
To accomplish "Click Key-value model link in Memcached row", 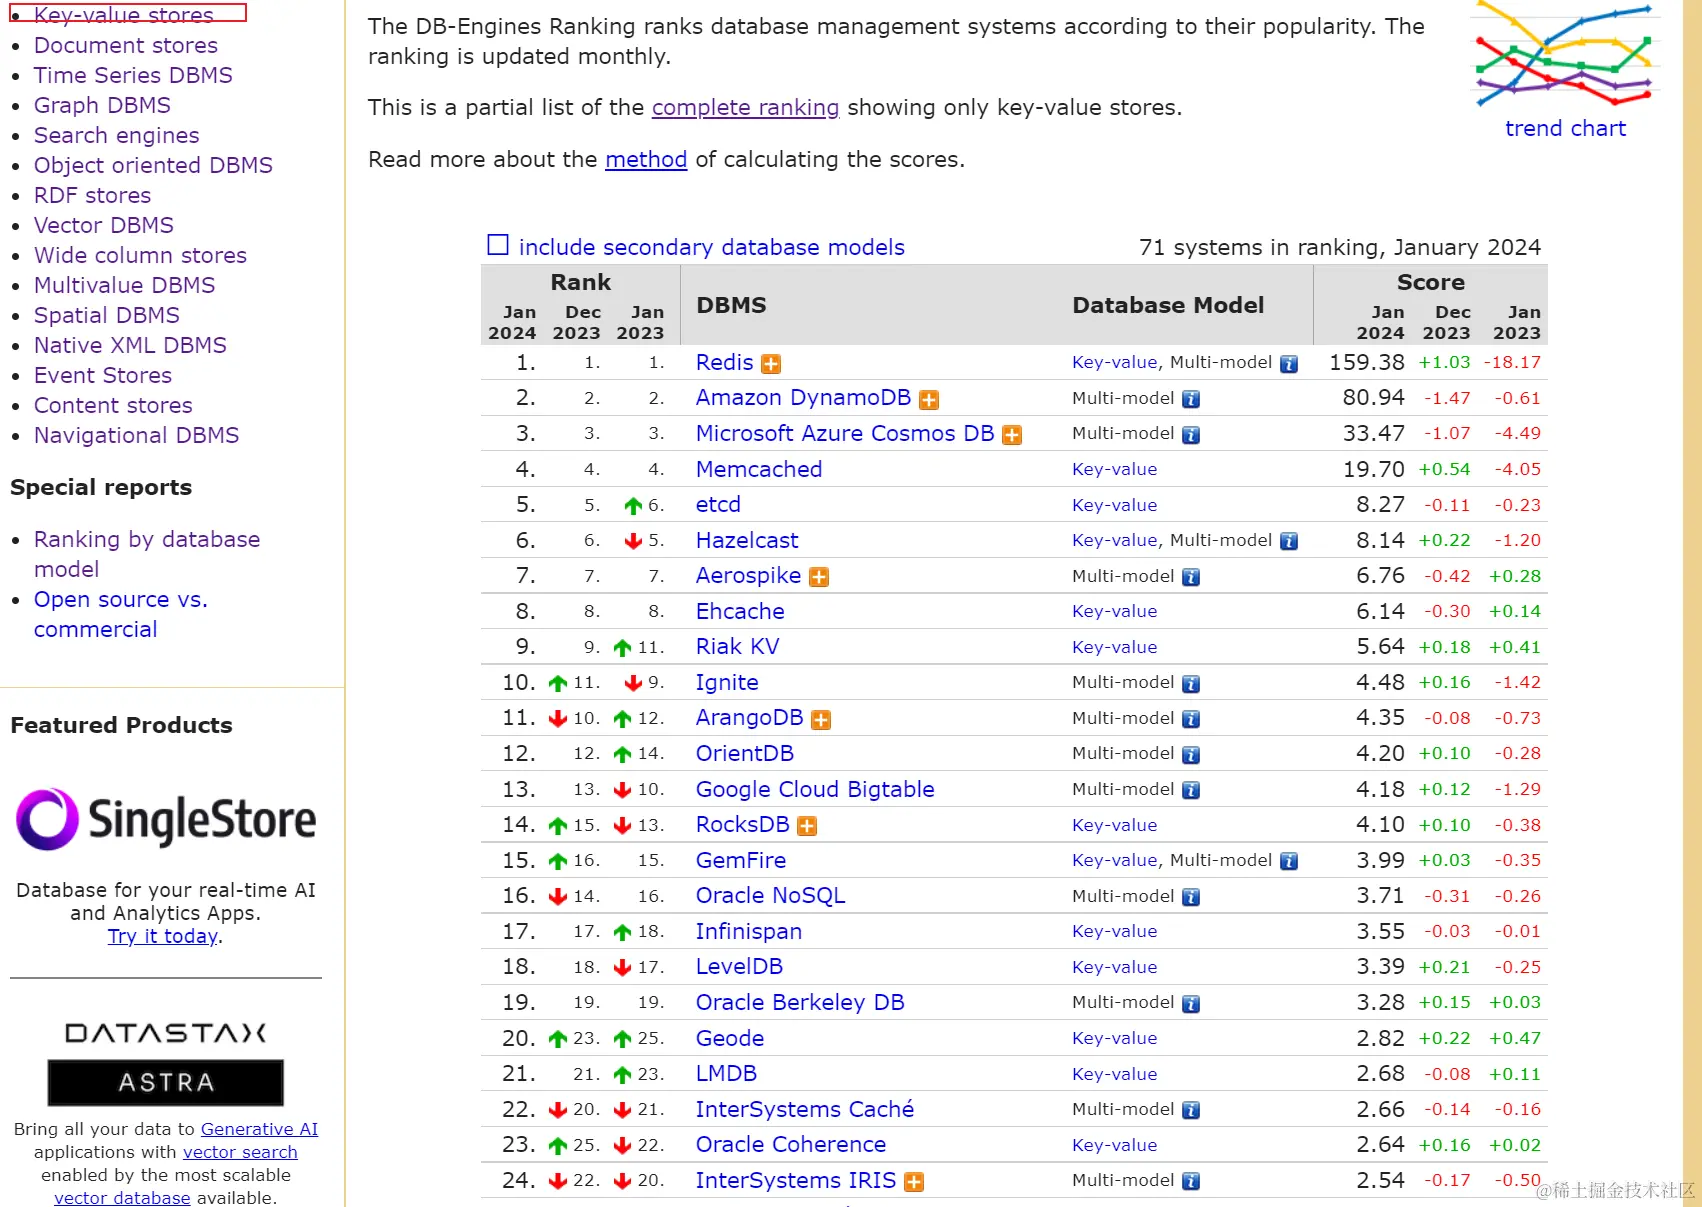I will pos(1114,470).
